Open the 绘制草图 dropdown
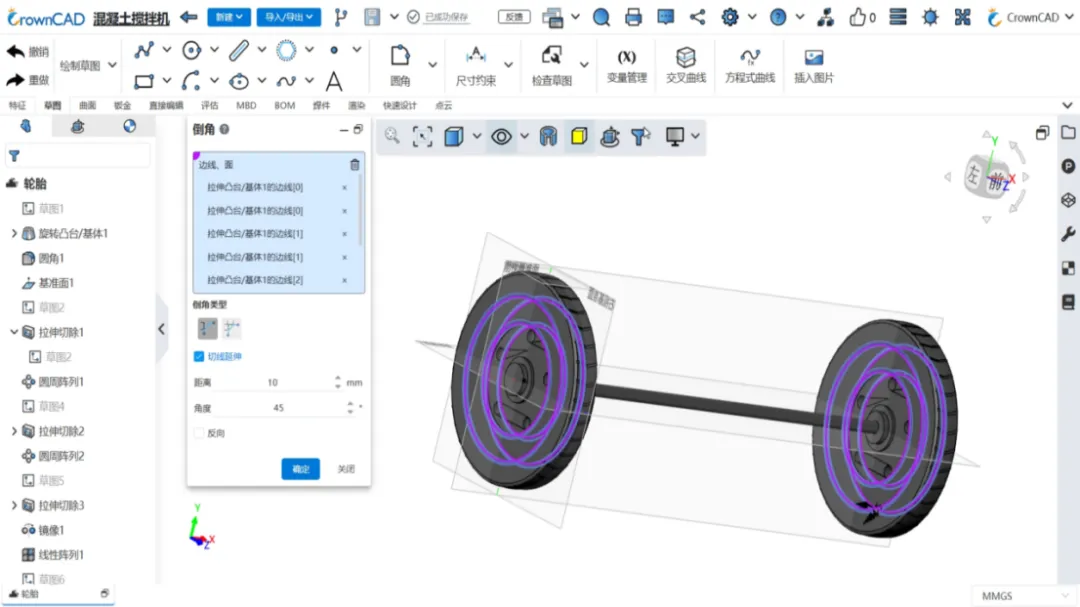Screen dimensions: 1080x607 click(x=87, y=65)
